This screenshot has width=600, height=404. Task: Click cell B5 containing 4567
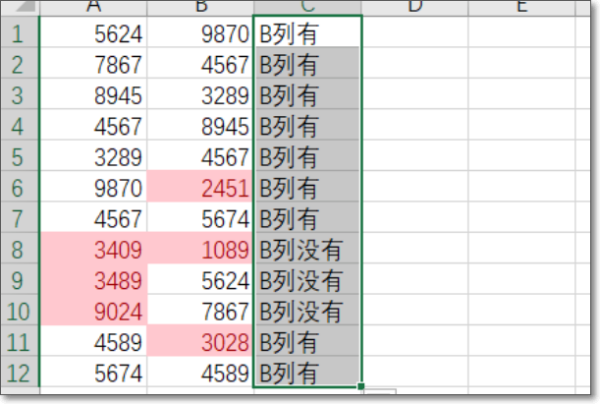200,156
